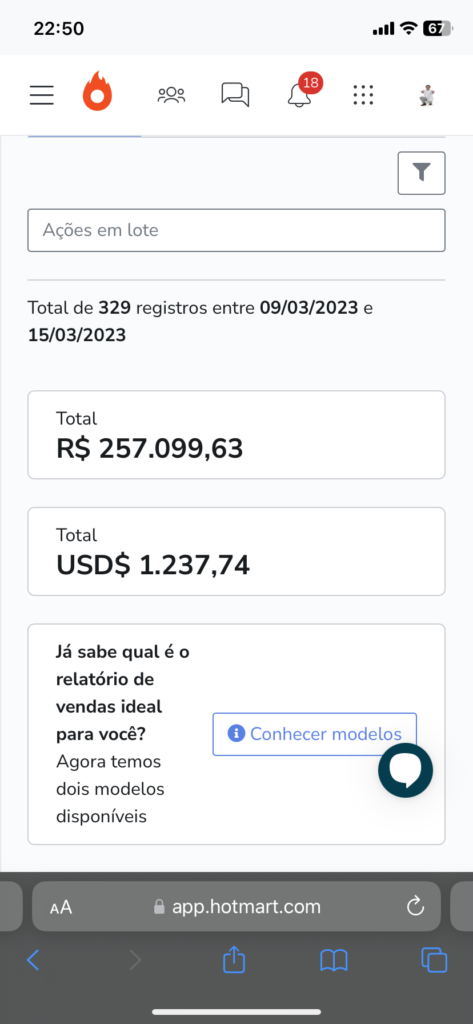Open the filter funnel button
The height and width of the screenshot is (1024, 473).
pyautogui.click(x=421, y=173)
